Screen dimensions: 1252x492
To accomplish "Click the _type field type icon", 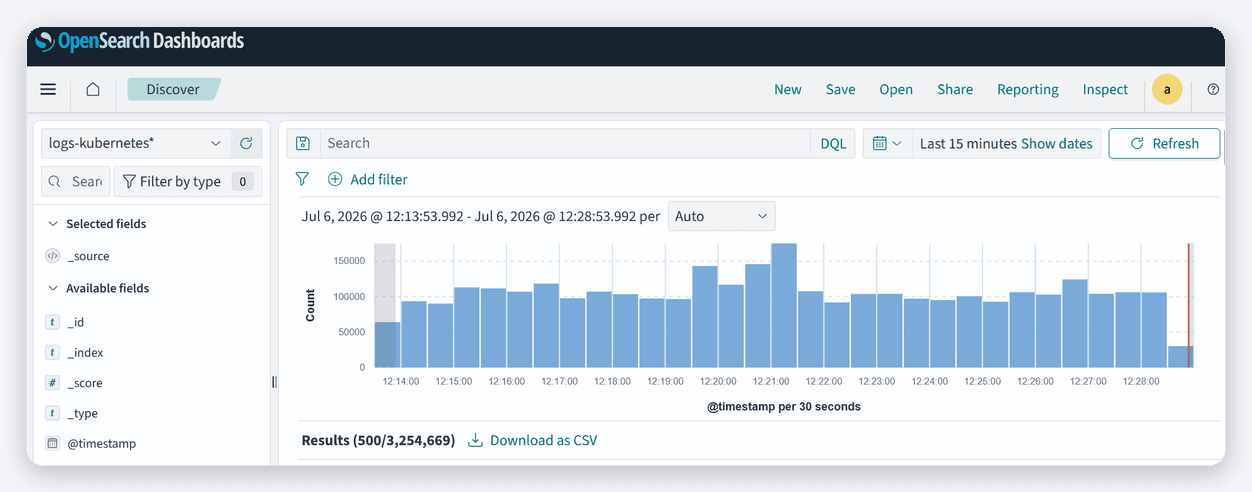I will coord(53,413).
